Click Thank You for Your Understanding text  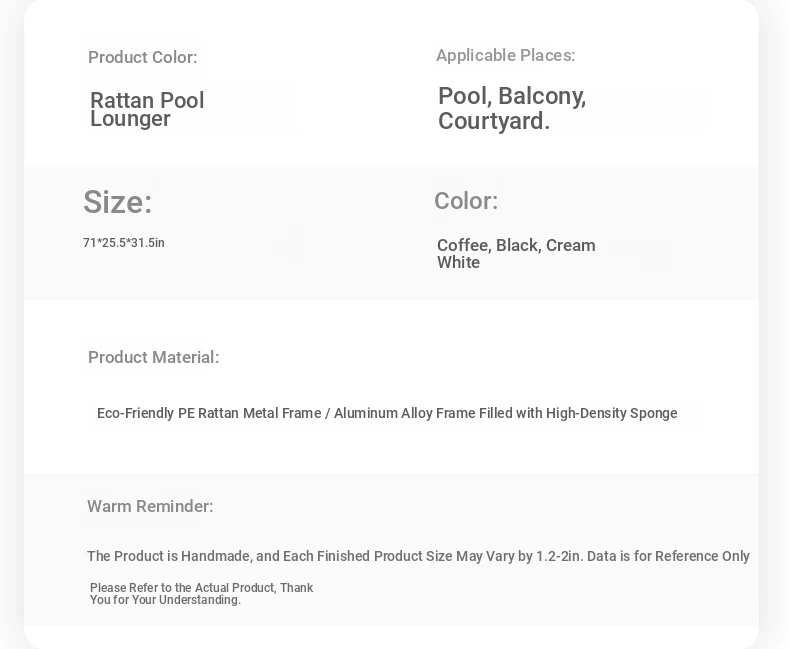pyautogui.click(x=202, y=594)
